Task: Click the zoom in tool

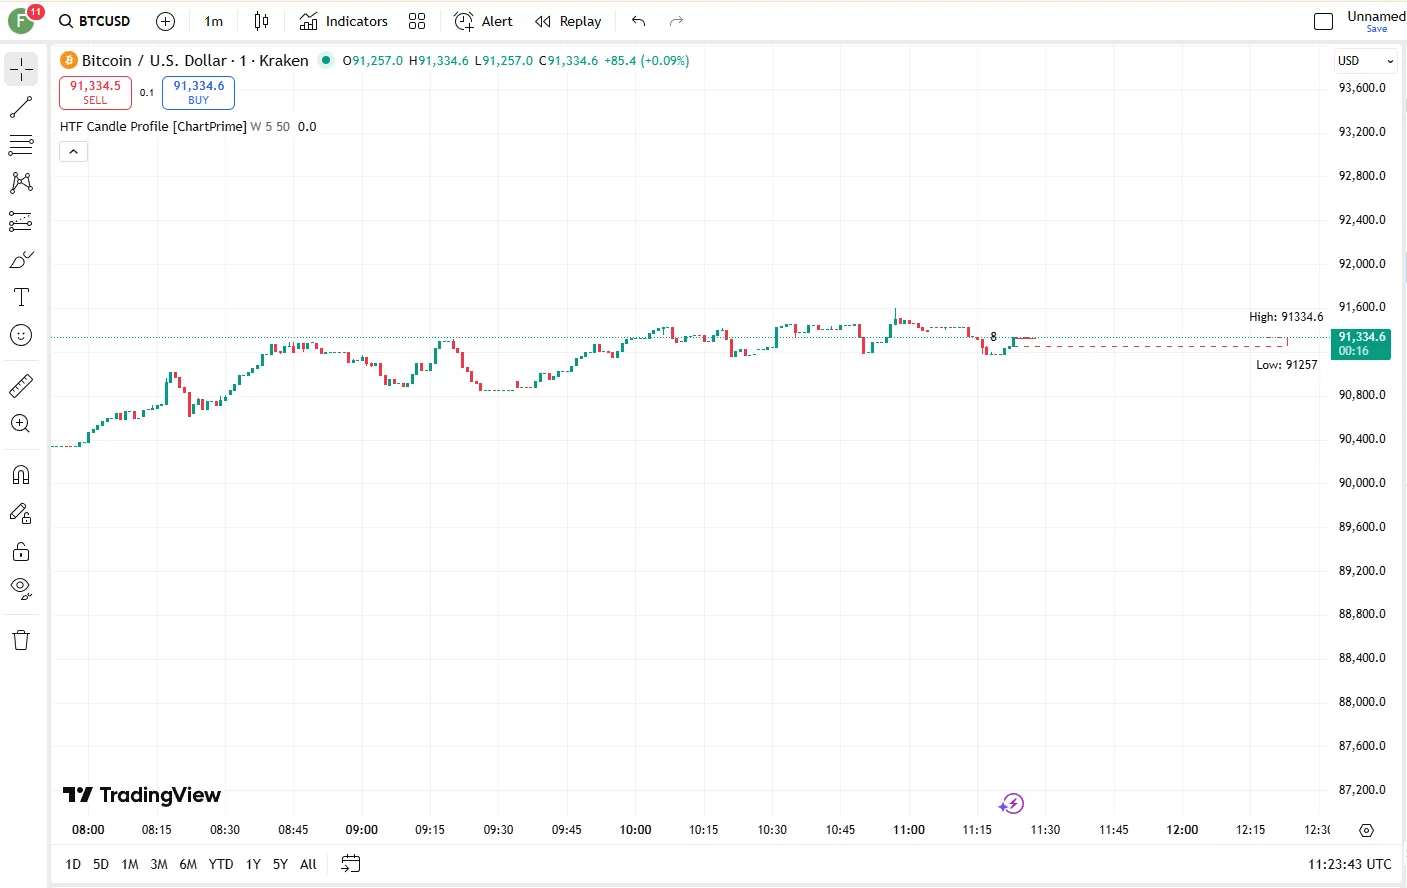Action: pos(21,424)
